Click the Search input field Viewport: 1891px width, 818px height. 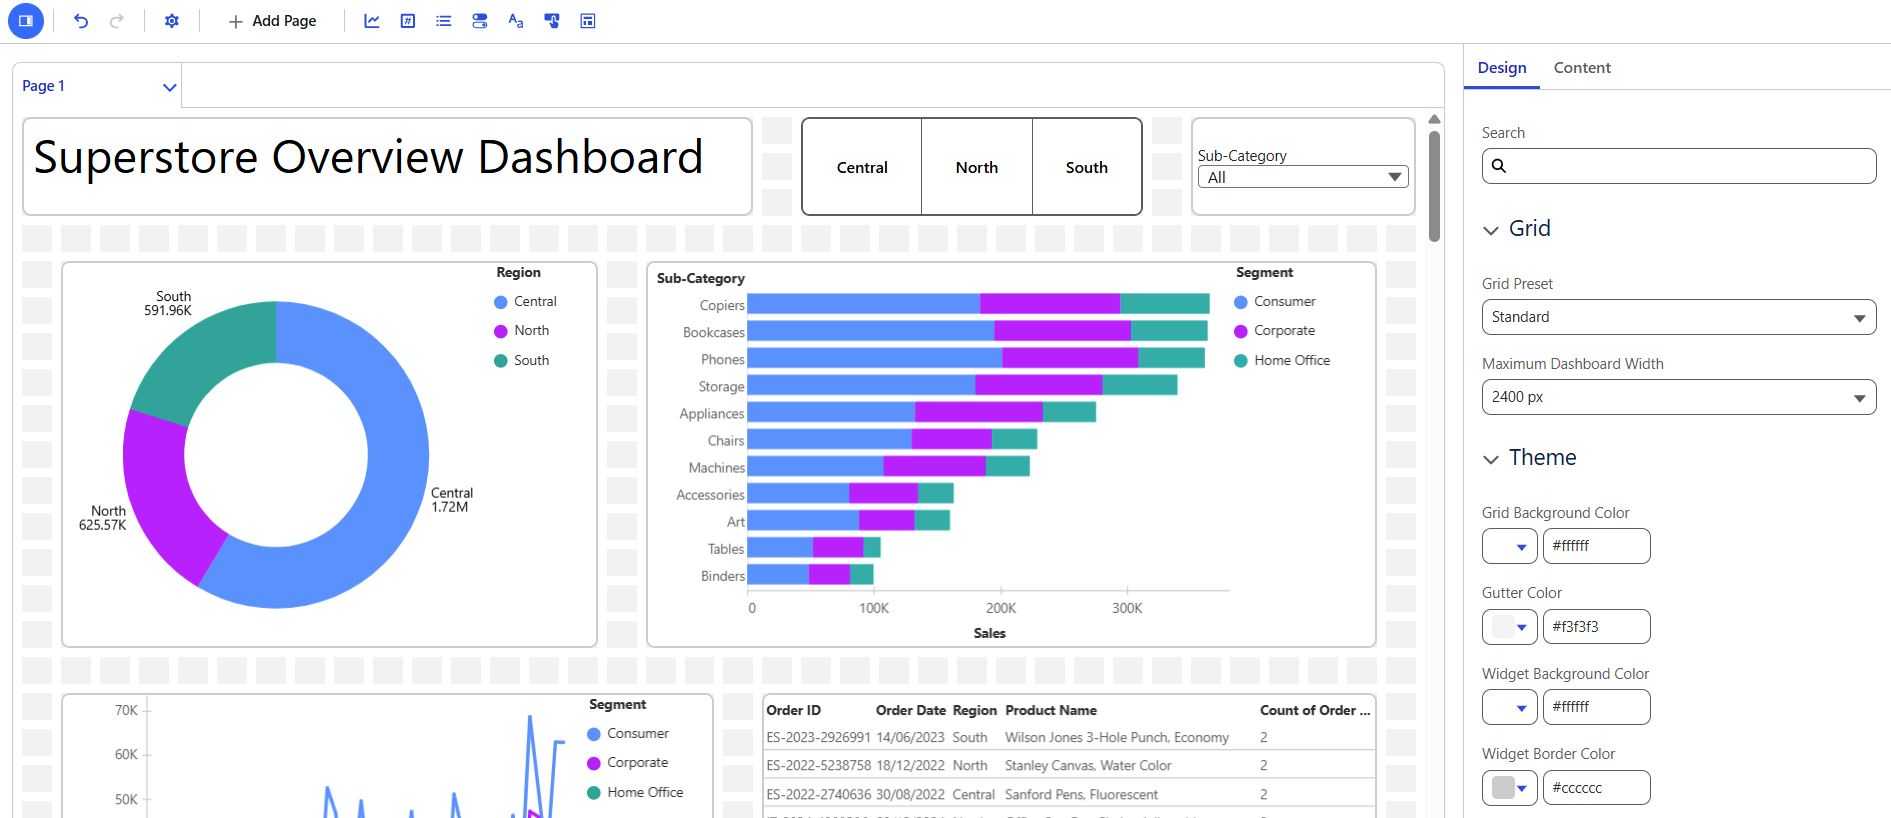(x=1679, y=166)
